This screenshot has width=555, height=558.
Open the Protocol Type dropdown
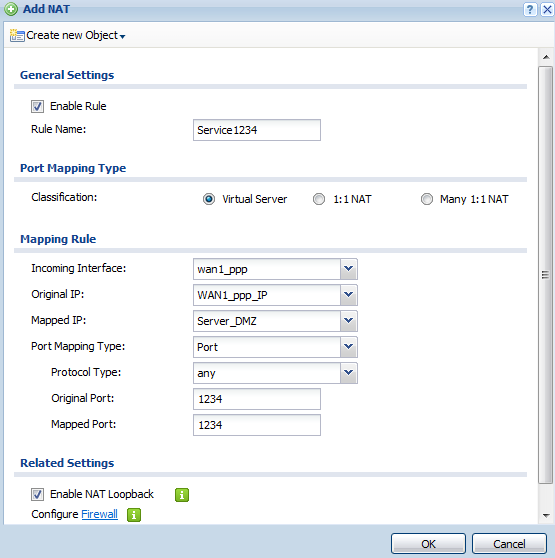point(349,373)
